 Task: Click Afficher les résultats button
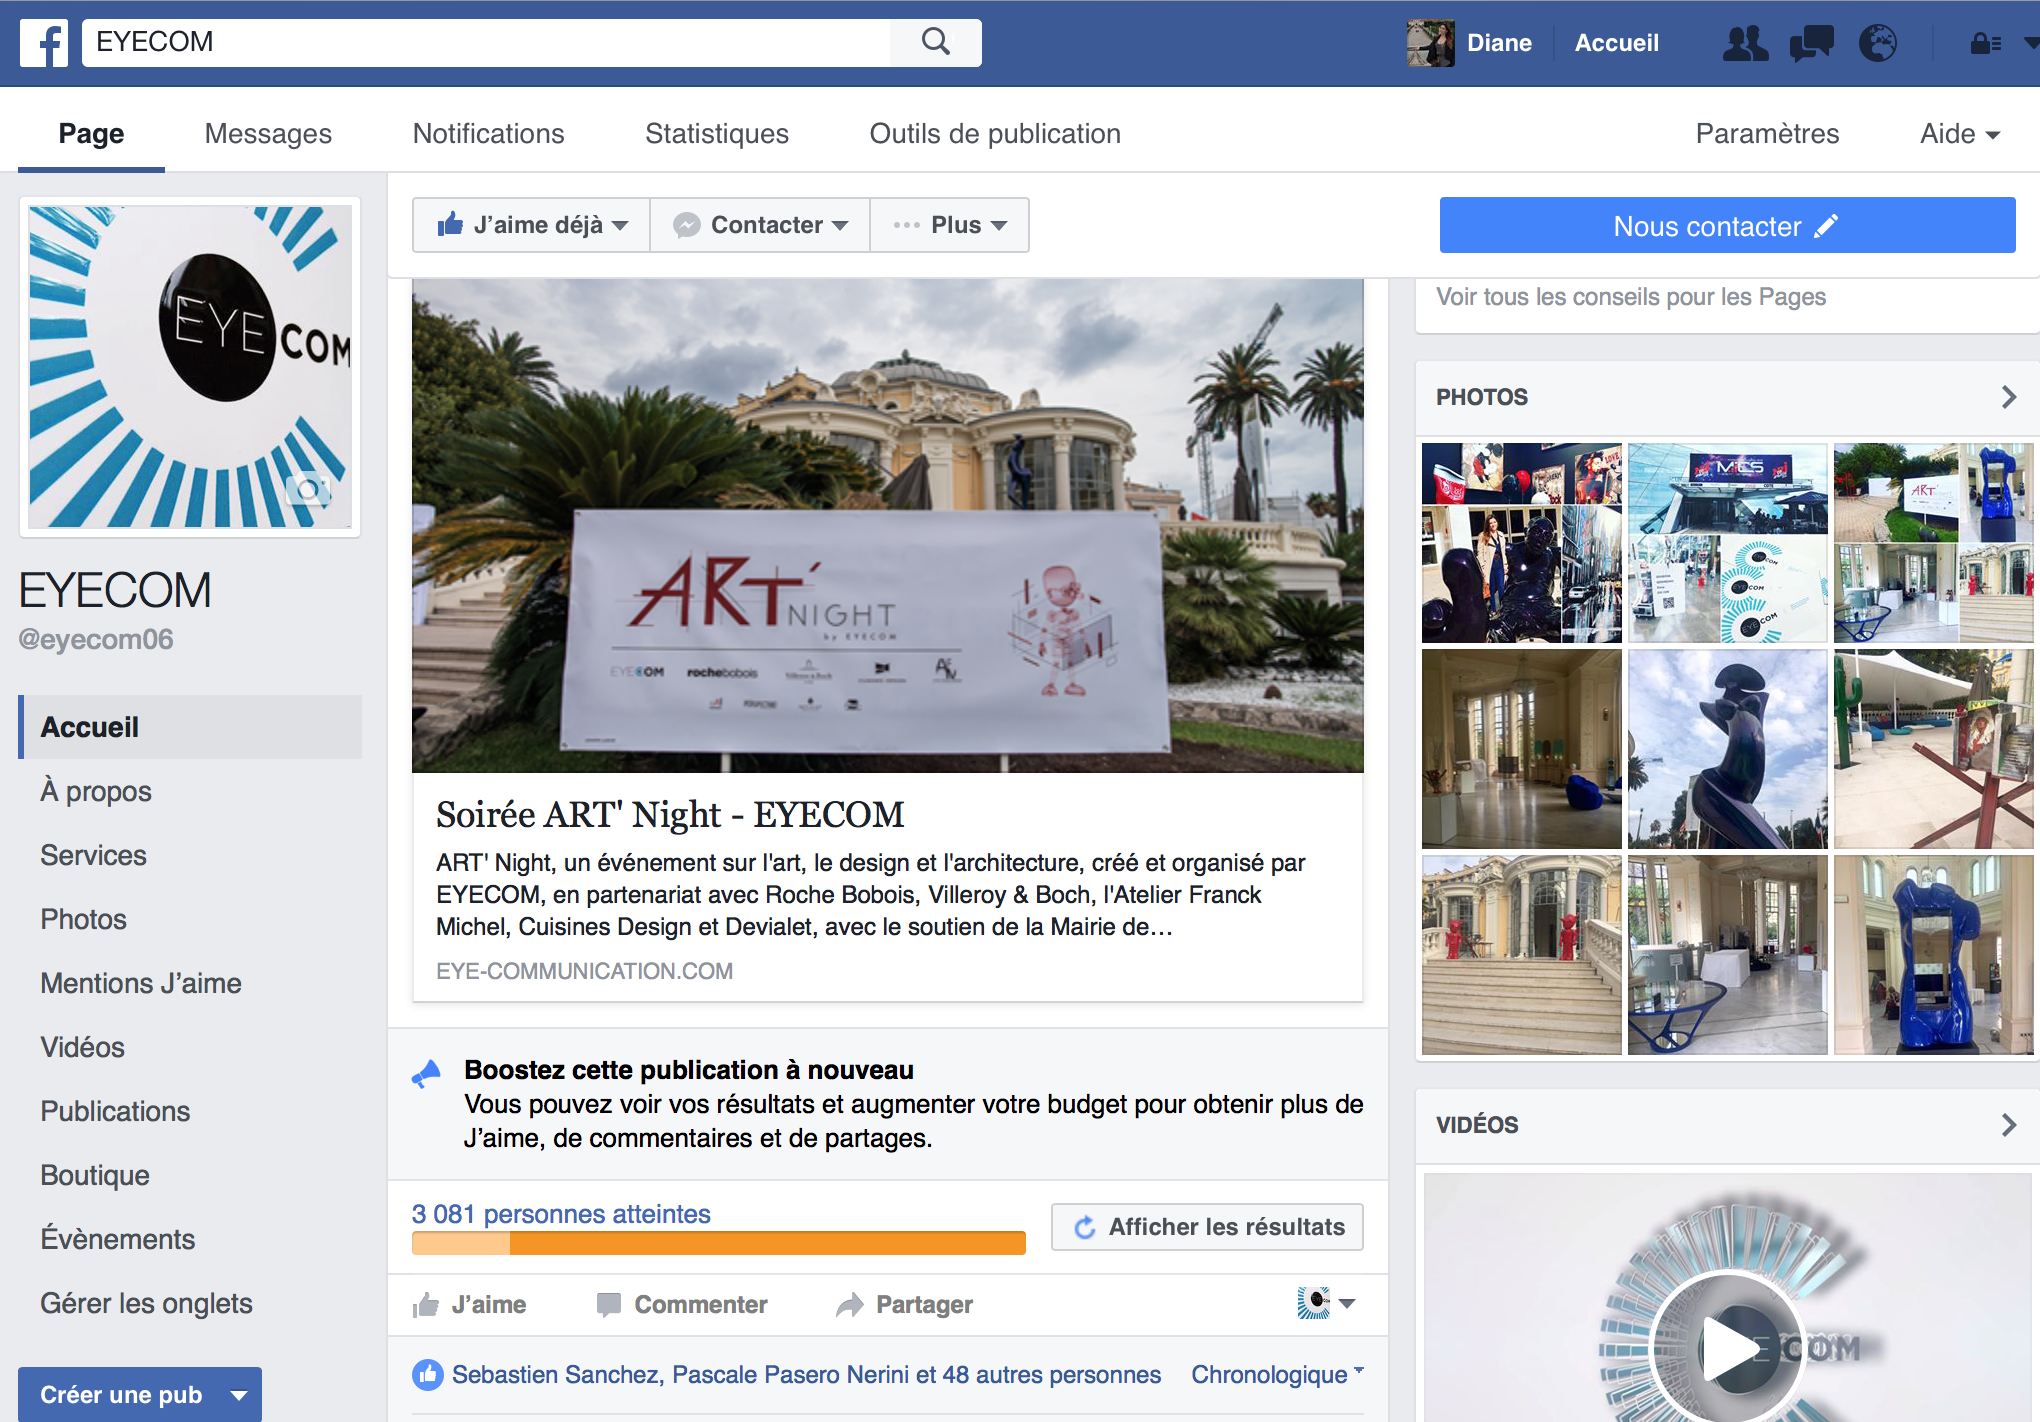(x=1207, y=1227)
